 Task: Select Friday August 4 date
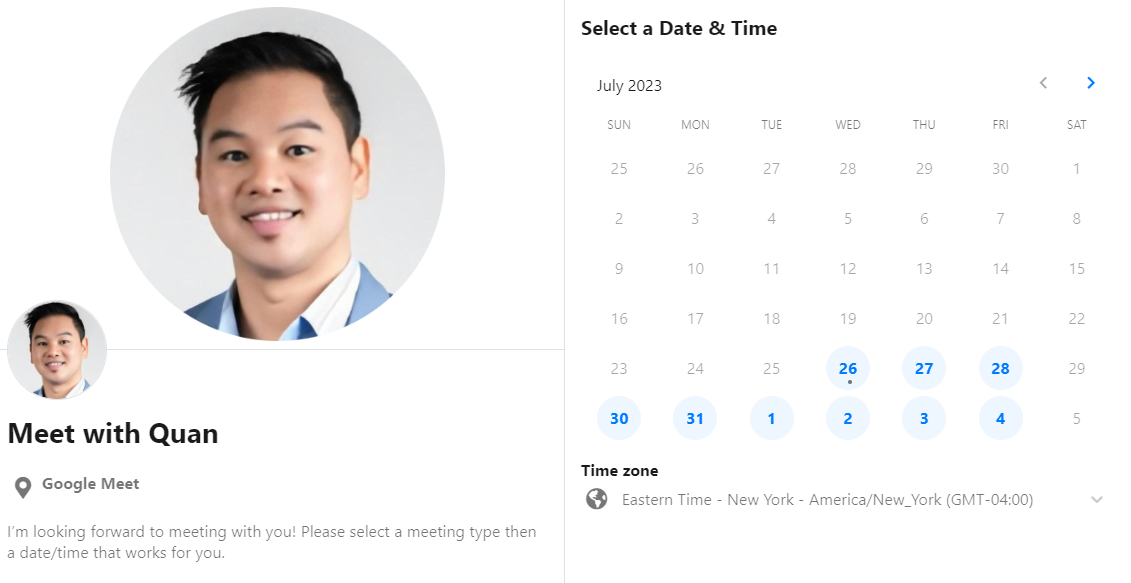click(x=1000, y=418)
